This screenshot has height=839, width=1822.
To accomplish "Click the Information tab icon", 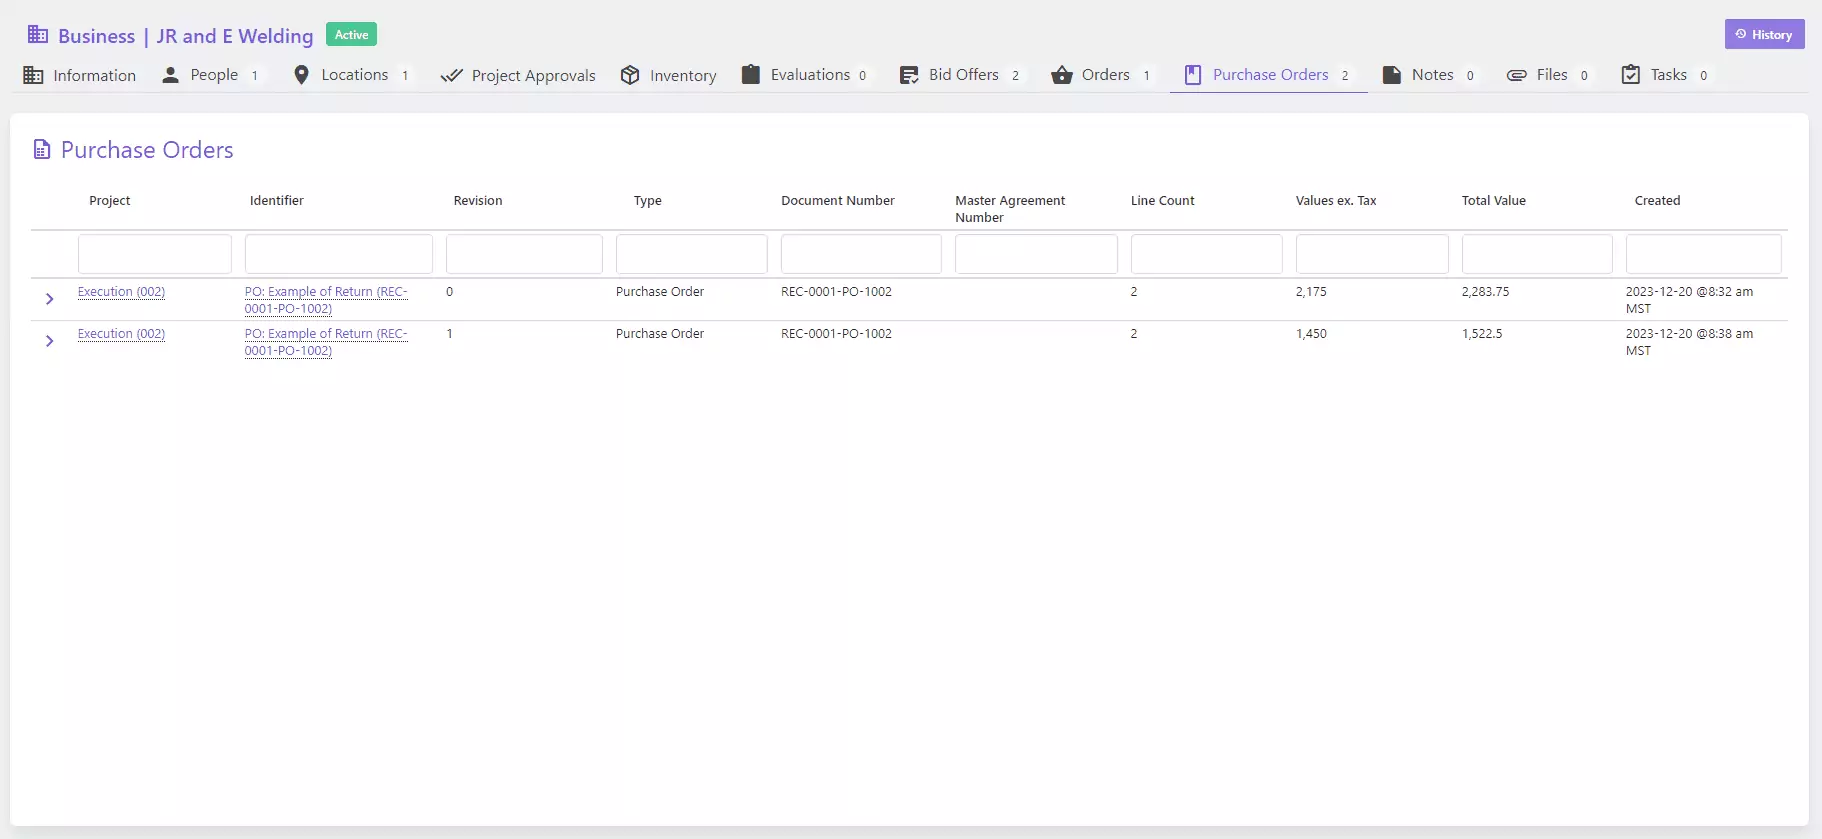I will coord(33,75).
